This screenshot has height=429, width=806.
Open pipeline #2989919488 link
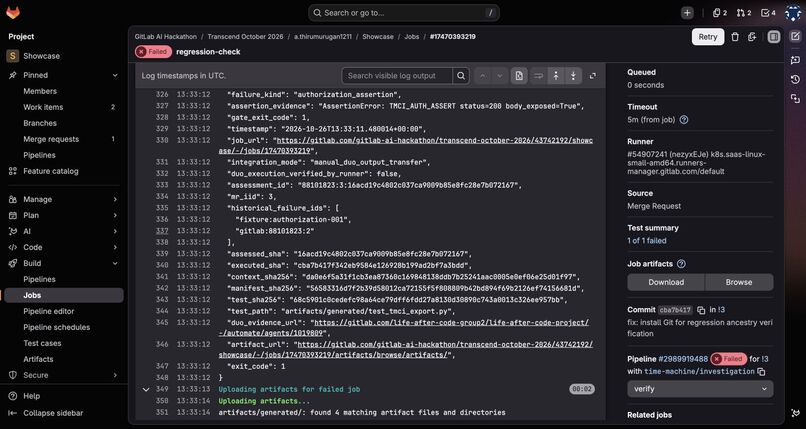point(683,359)
